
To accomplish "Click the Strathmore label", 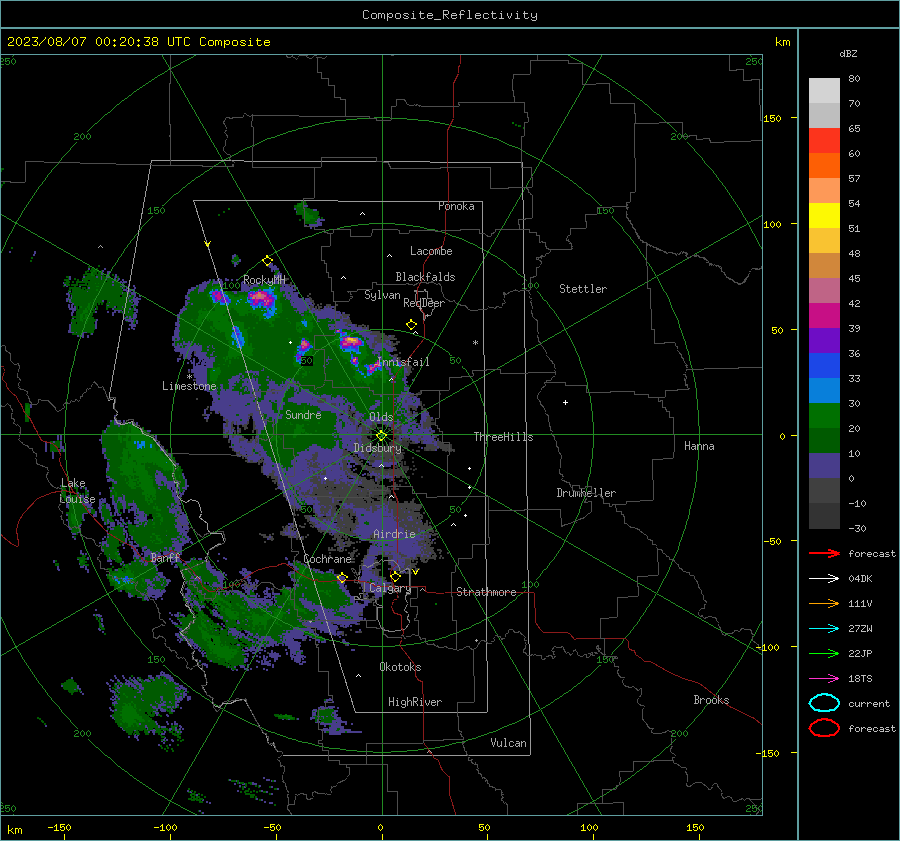I will [x=486, y=592].
